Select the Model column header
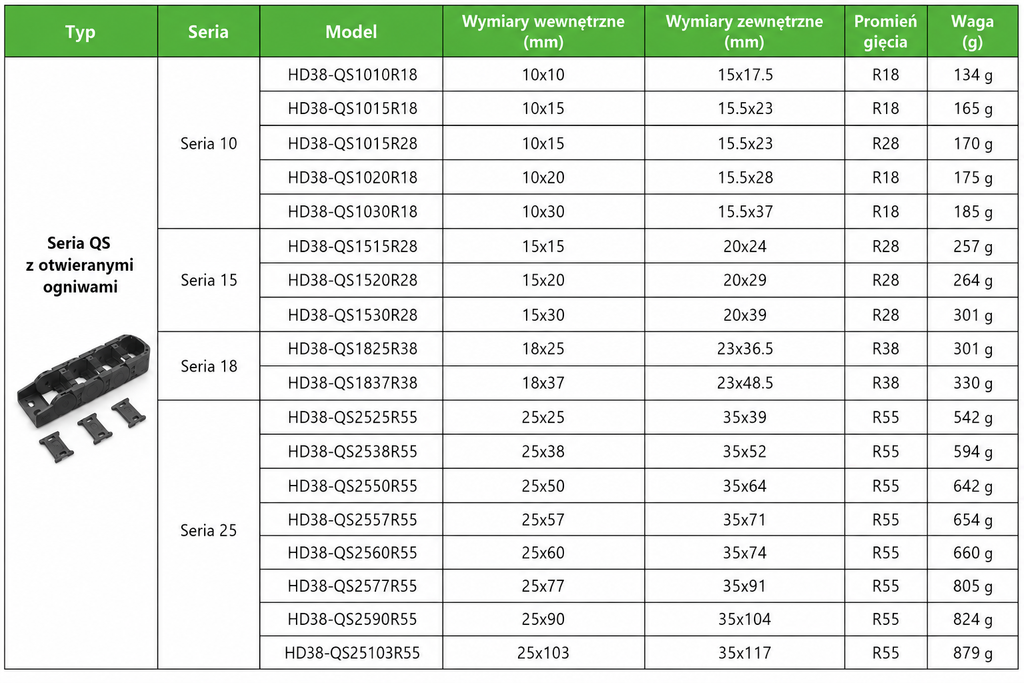 351,31
